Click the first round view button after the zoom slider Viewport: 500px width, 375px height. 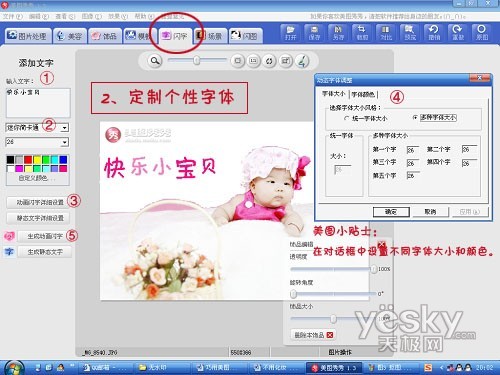[x=238, y=61]
